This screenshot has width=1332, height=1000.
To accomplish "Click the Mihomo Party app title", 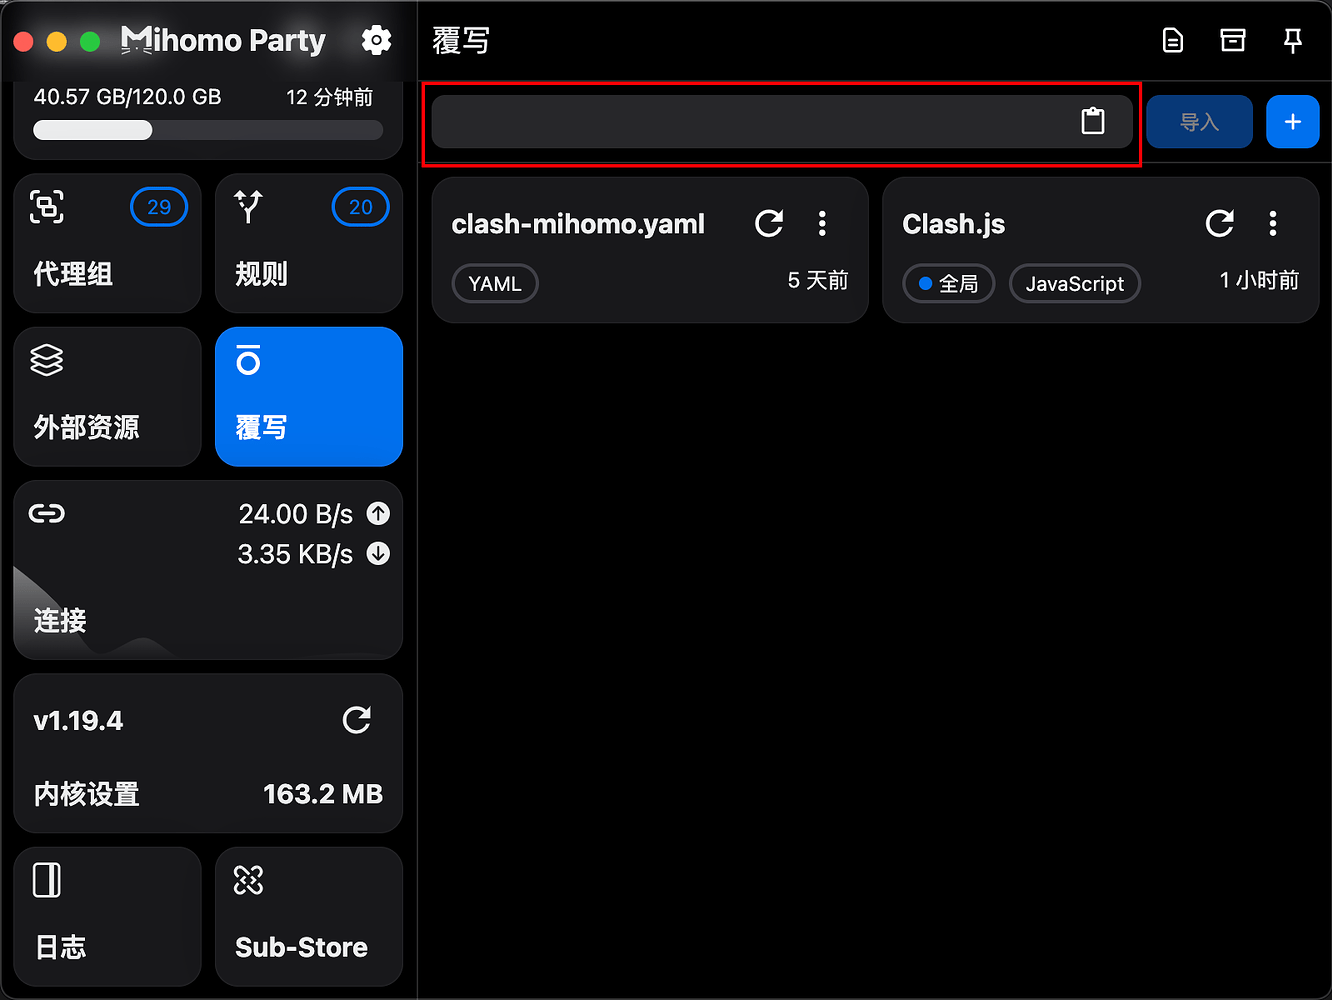I will (x=223, y=40).
